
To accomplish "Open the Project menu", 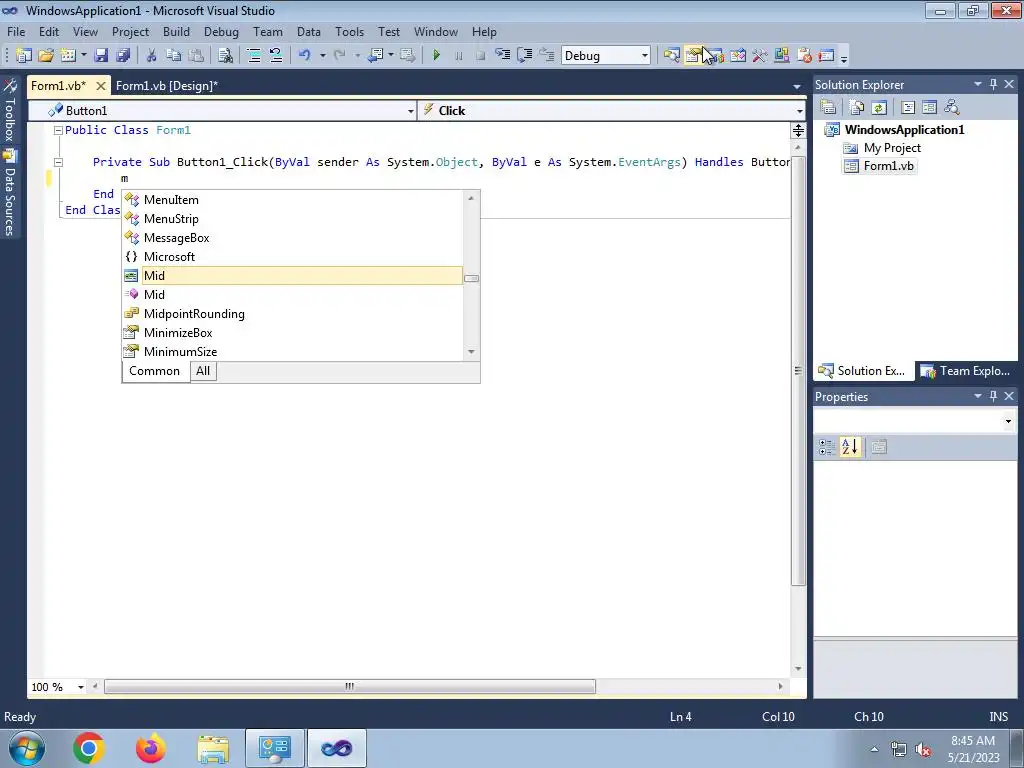I will [131, 31].
